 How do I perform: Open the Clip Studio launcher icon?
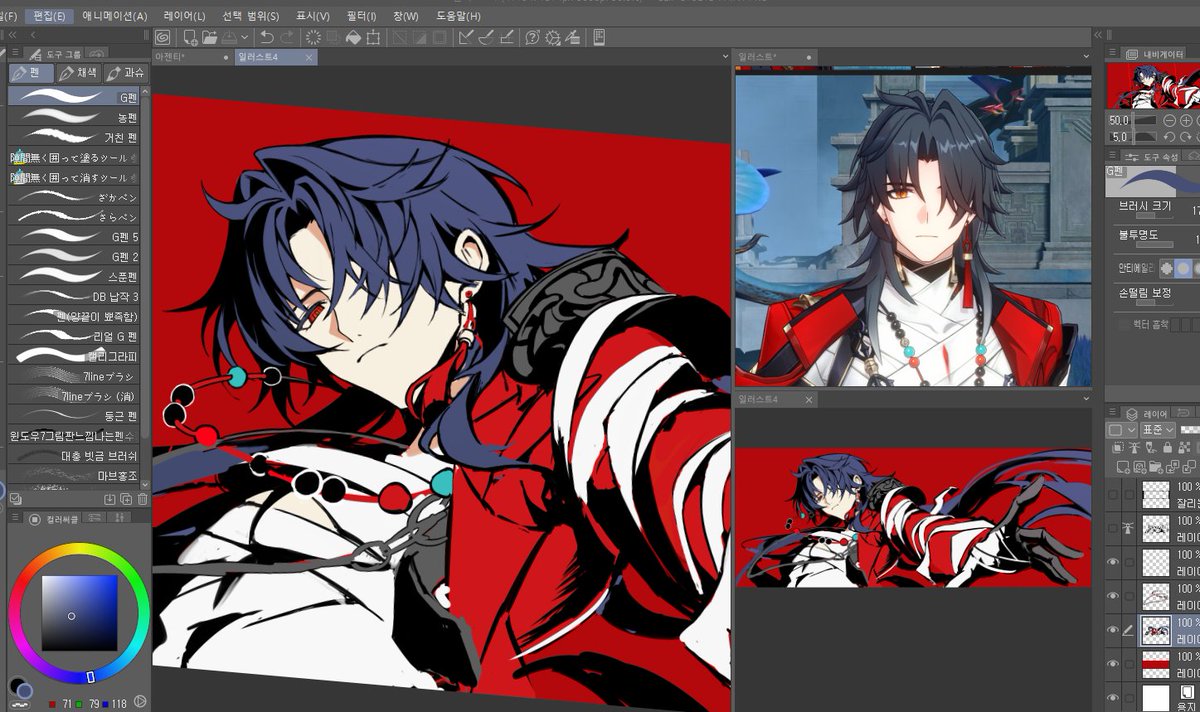pyautogui.click(x=162, y=37)
